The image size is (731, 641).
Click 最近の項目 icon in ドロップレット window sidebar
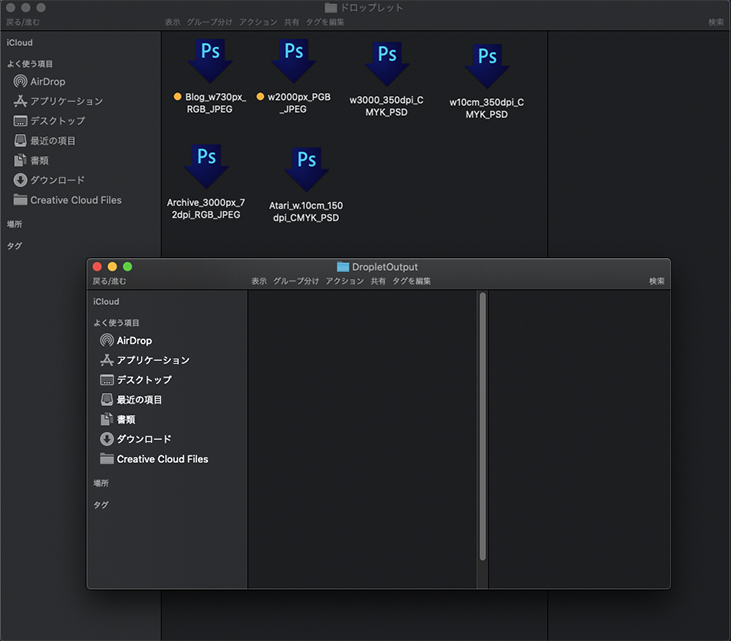tap(20, 140)
